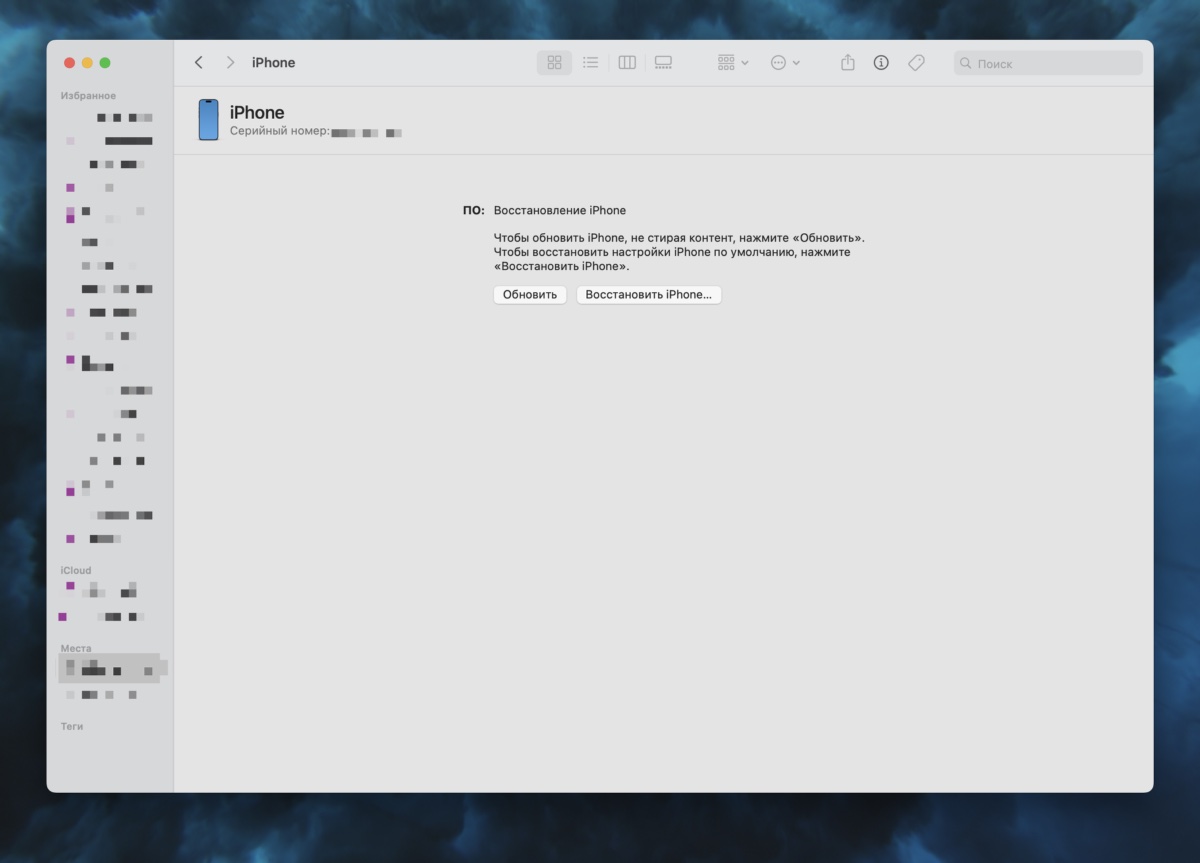Focus the Поиск search field

[x=1048, y=63]
